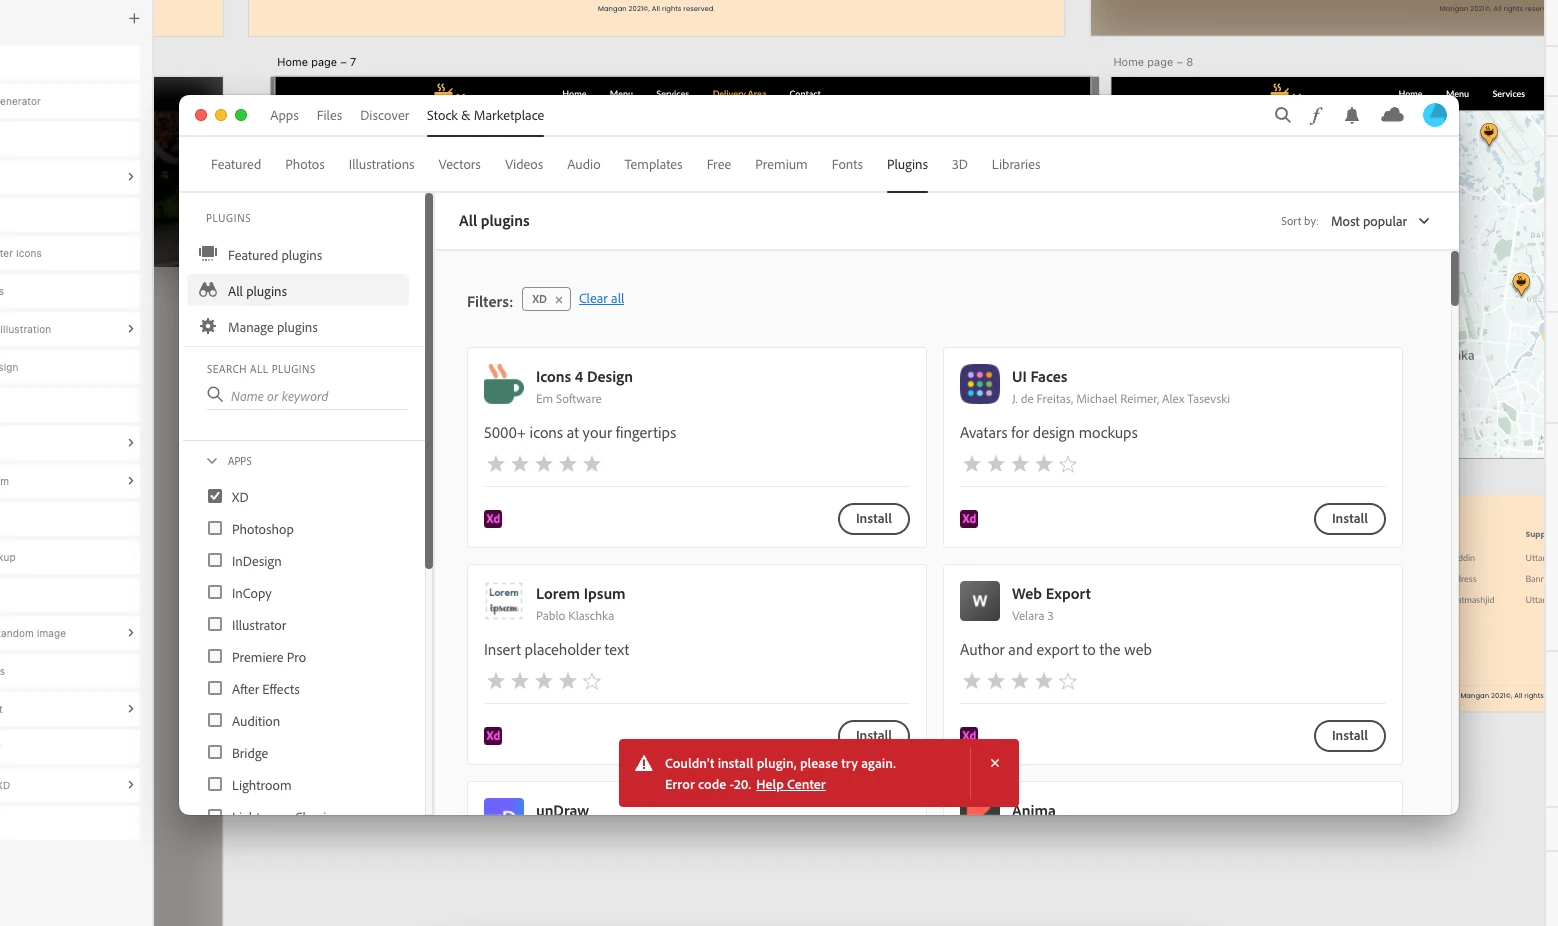The image size is (1558, 926).
Task: Click the UI Faces plugin icon
Action: (980, 384)
